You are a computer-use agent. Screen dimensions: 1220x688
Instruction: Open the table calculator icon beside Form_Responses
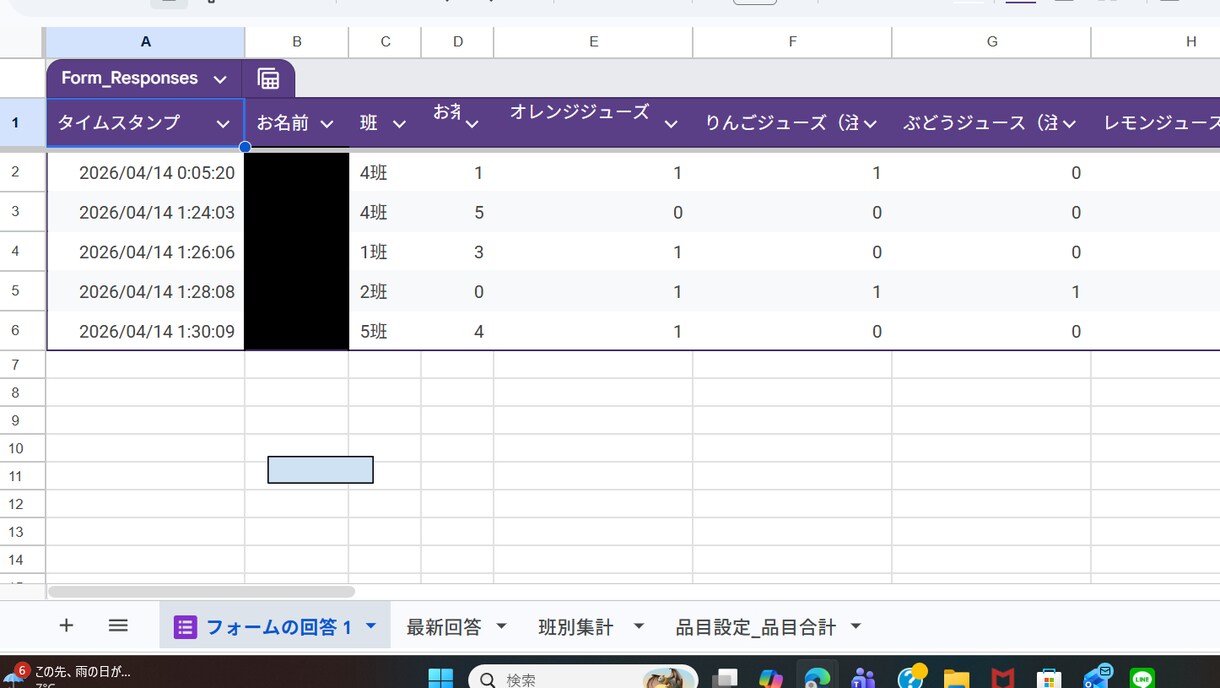pyautogui.click(x=268, y=79)
